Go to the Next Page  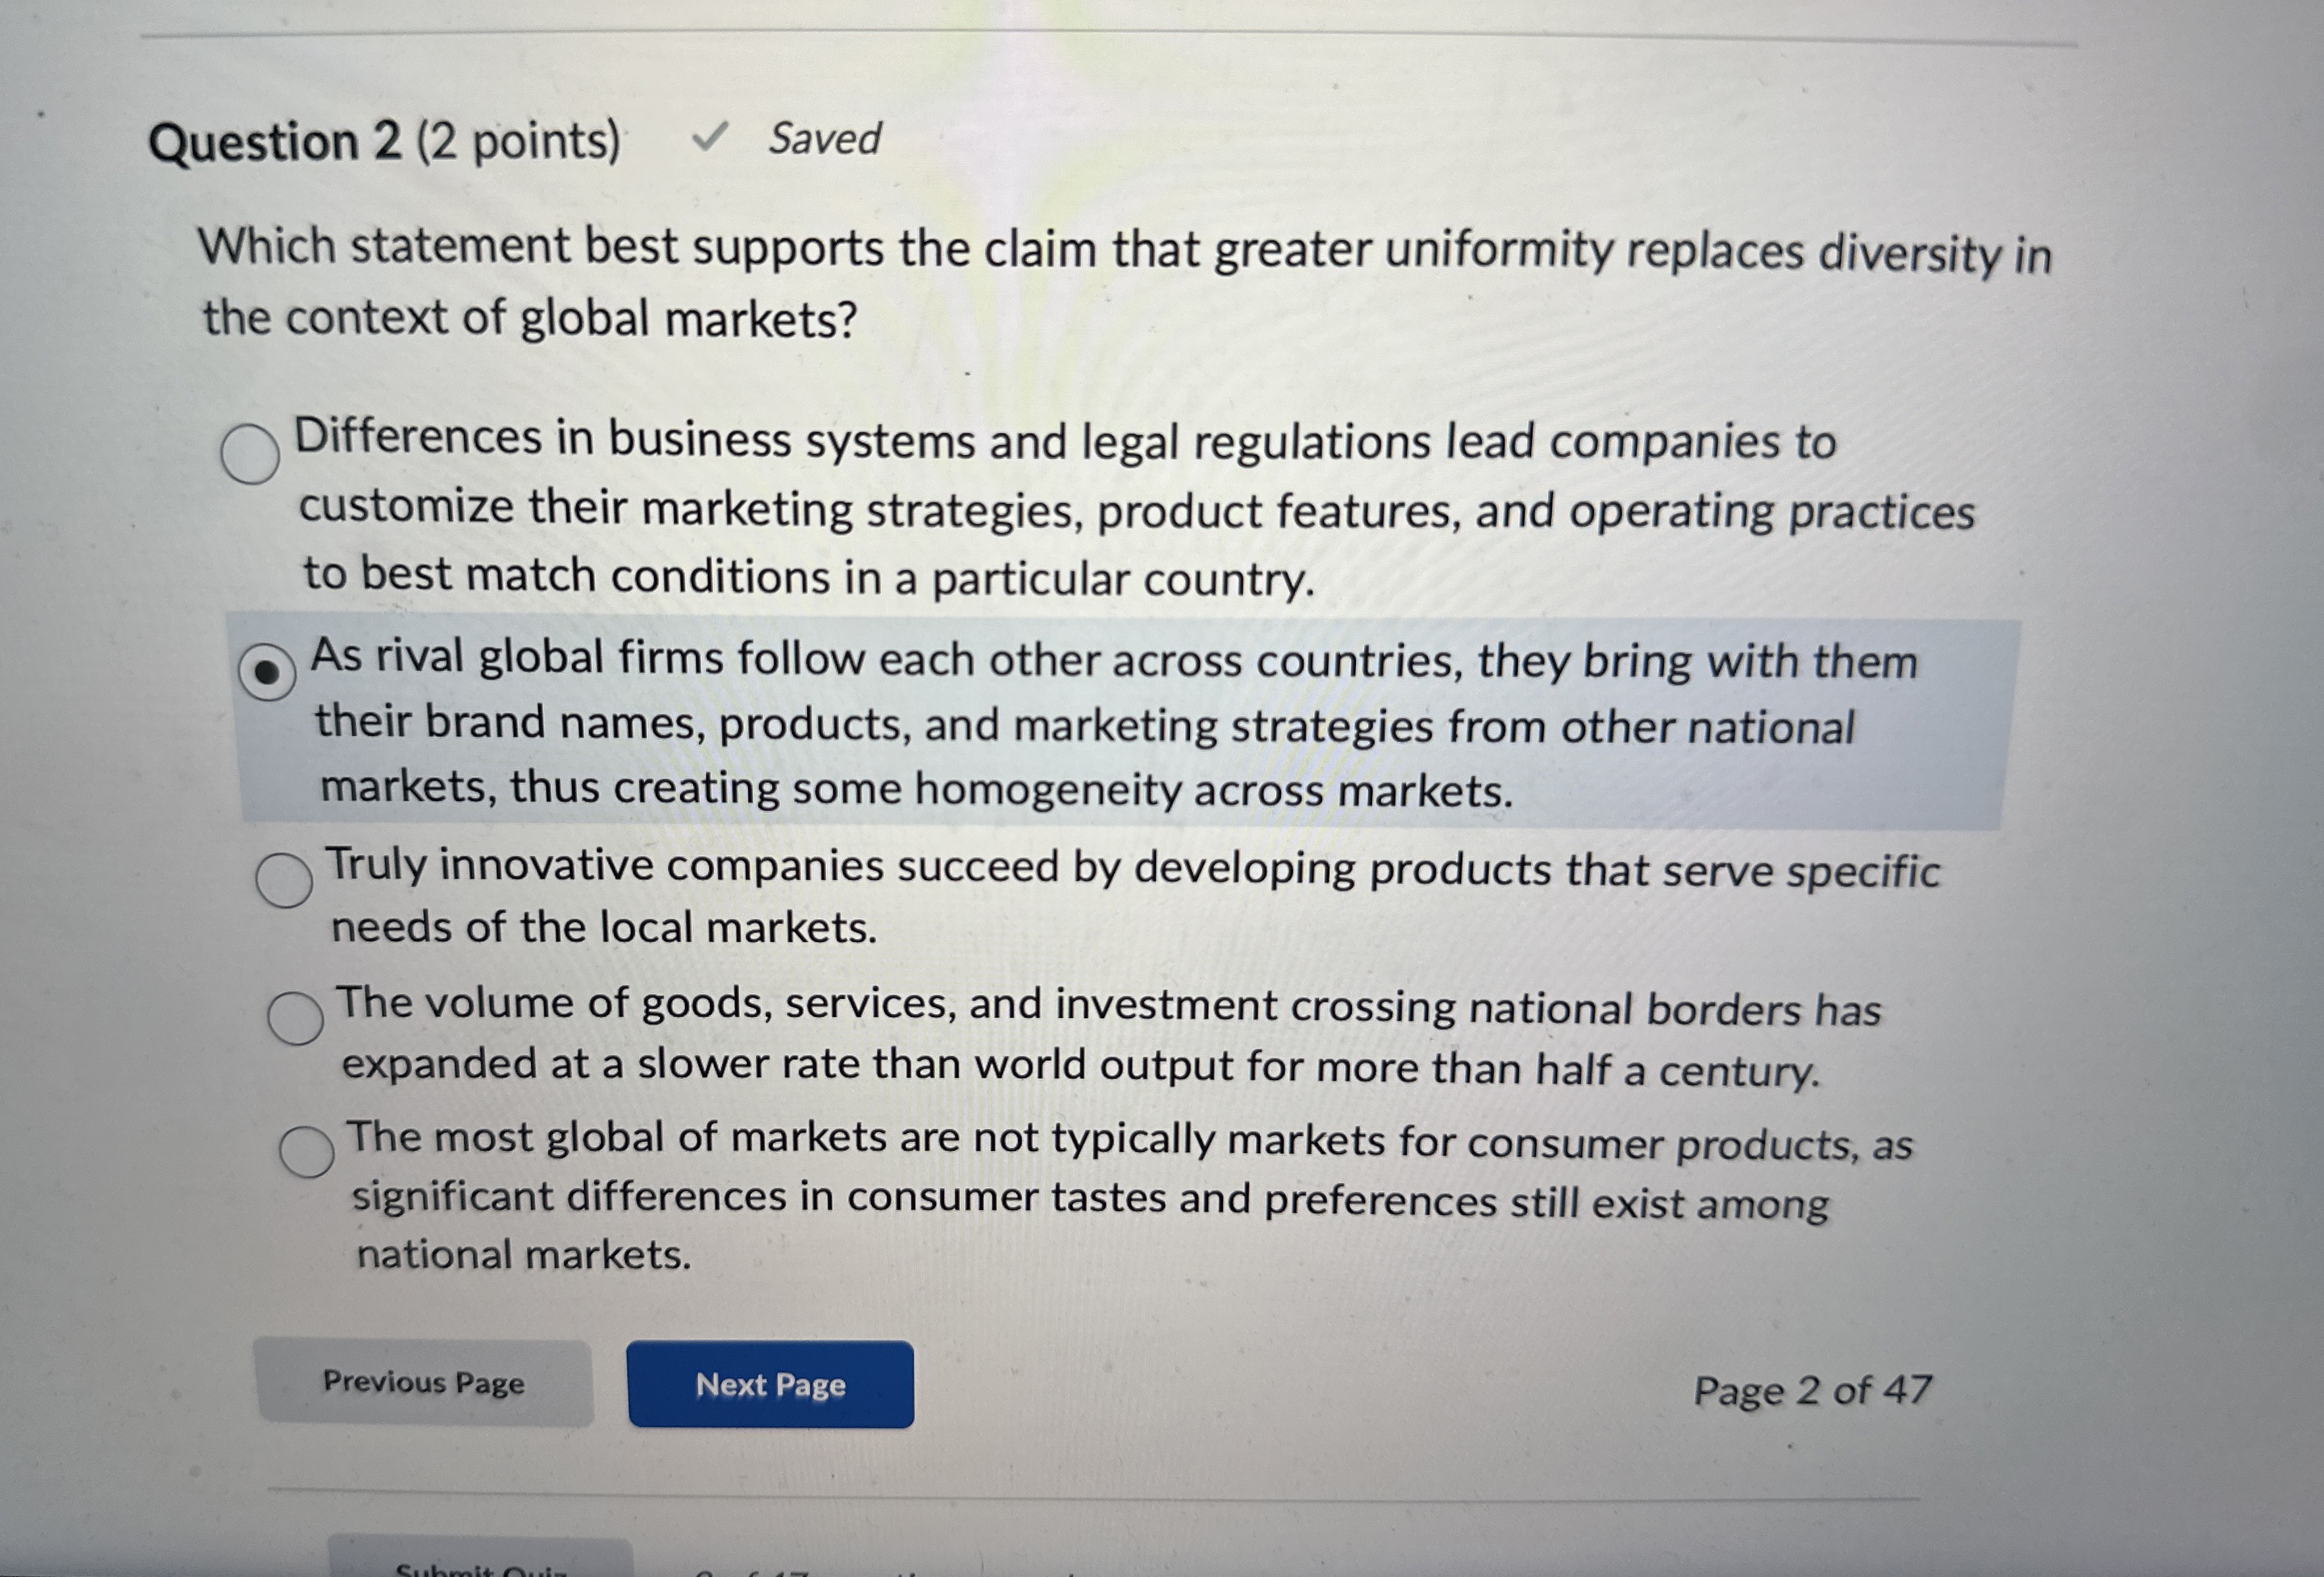click(x=770, y=1384)
